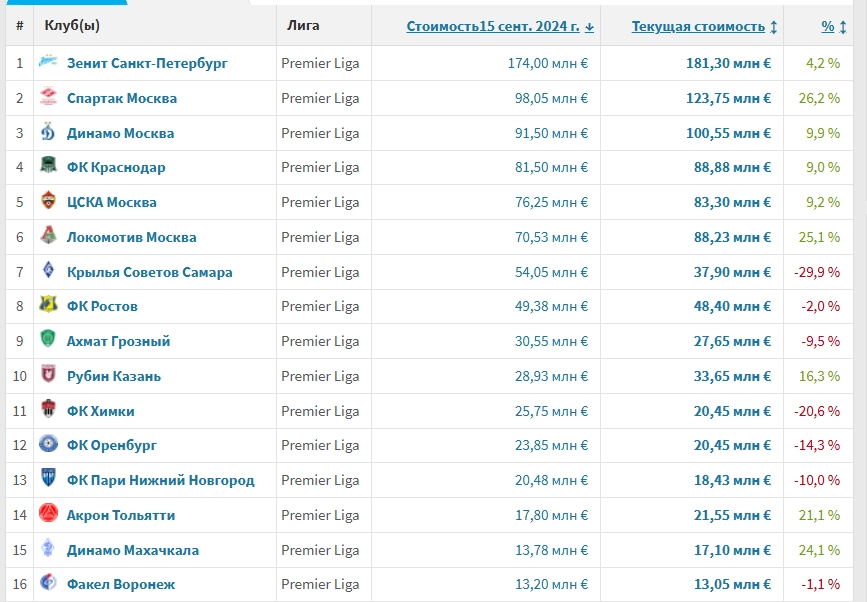This screenshot has width=867, height=602.
Task: Click Krylya Sovetov's current value 37,90 млн €
Action: pyautogui.click(x=733, y=273)
